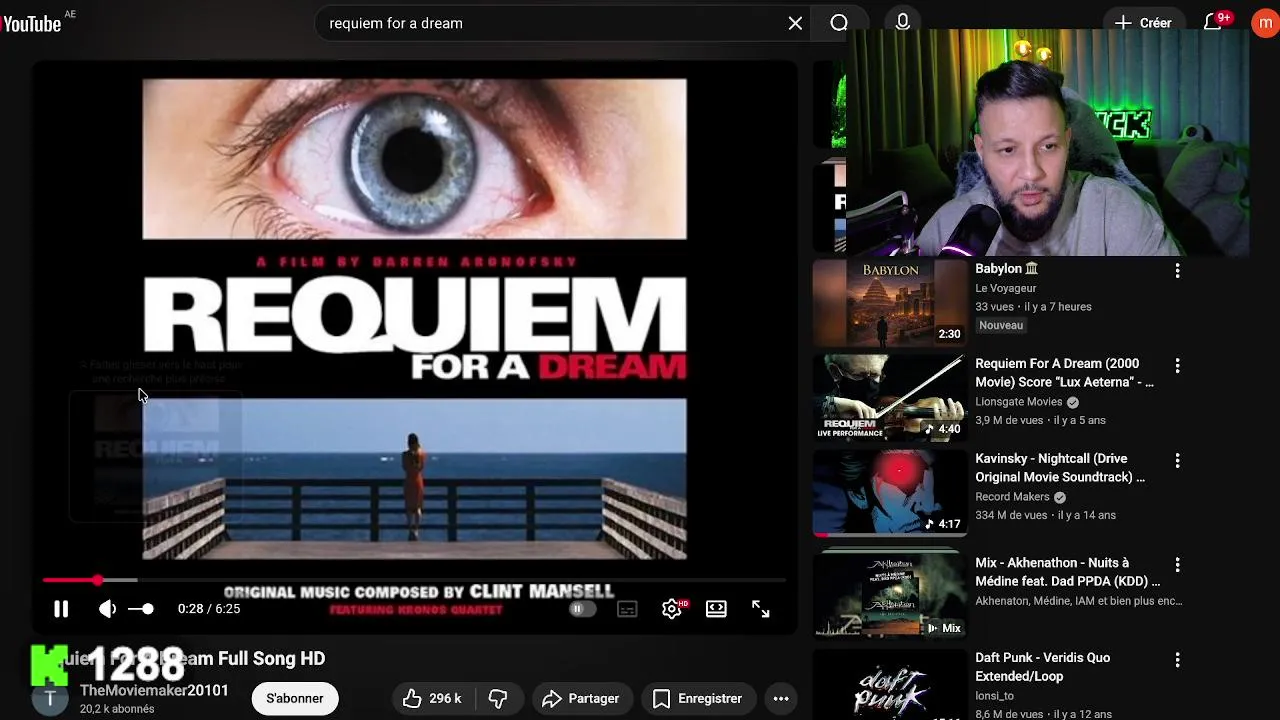Open the Lionsgate Movies channel

(1019, 401)
